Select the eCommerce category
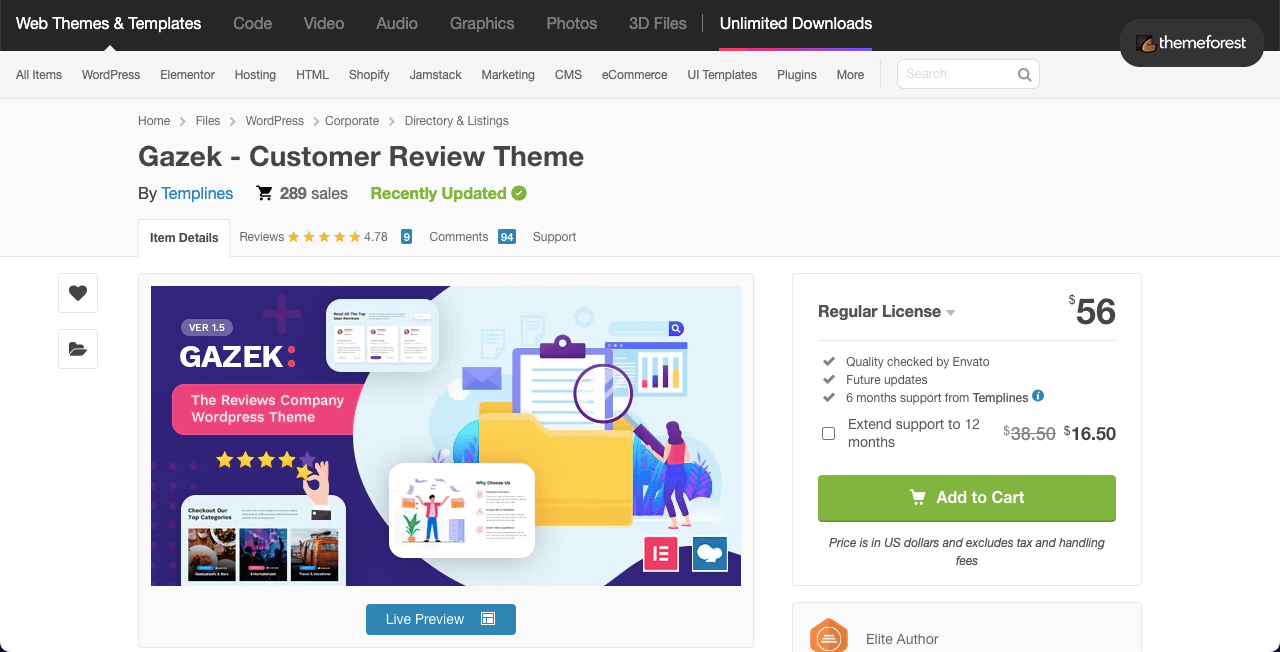Viewport: 1280px width, 652px height. coord(634,75)
